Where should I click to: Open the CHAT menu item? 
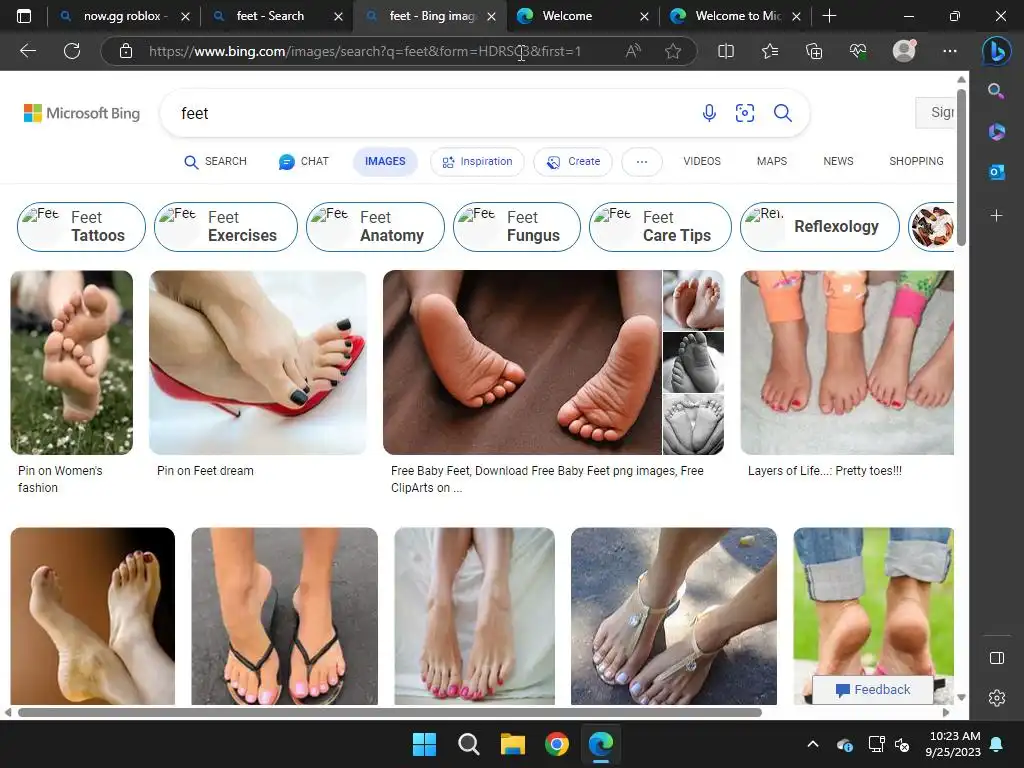point(304,161)
